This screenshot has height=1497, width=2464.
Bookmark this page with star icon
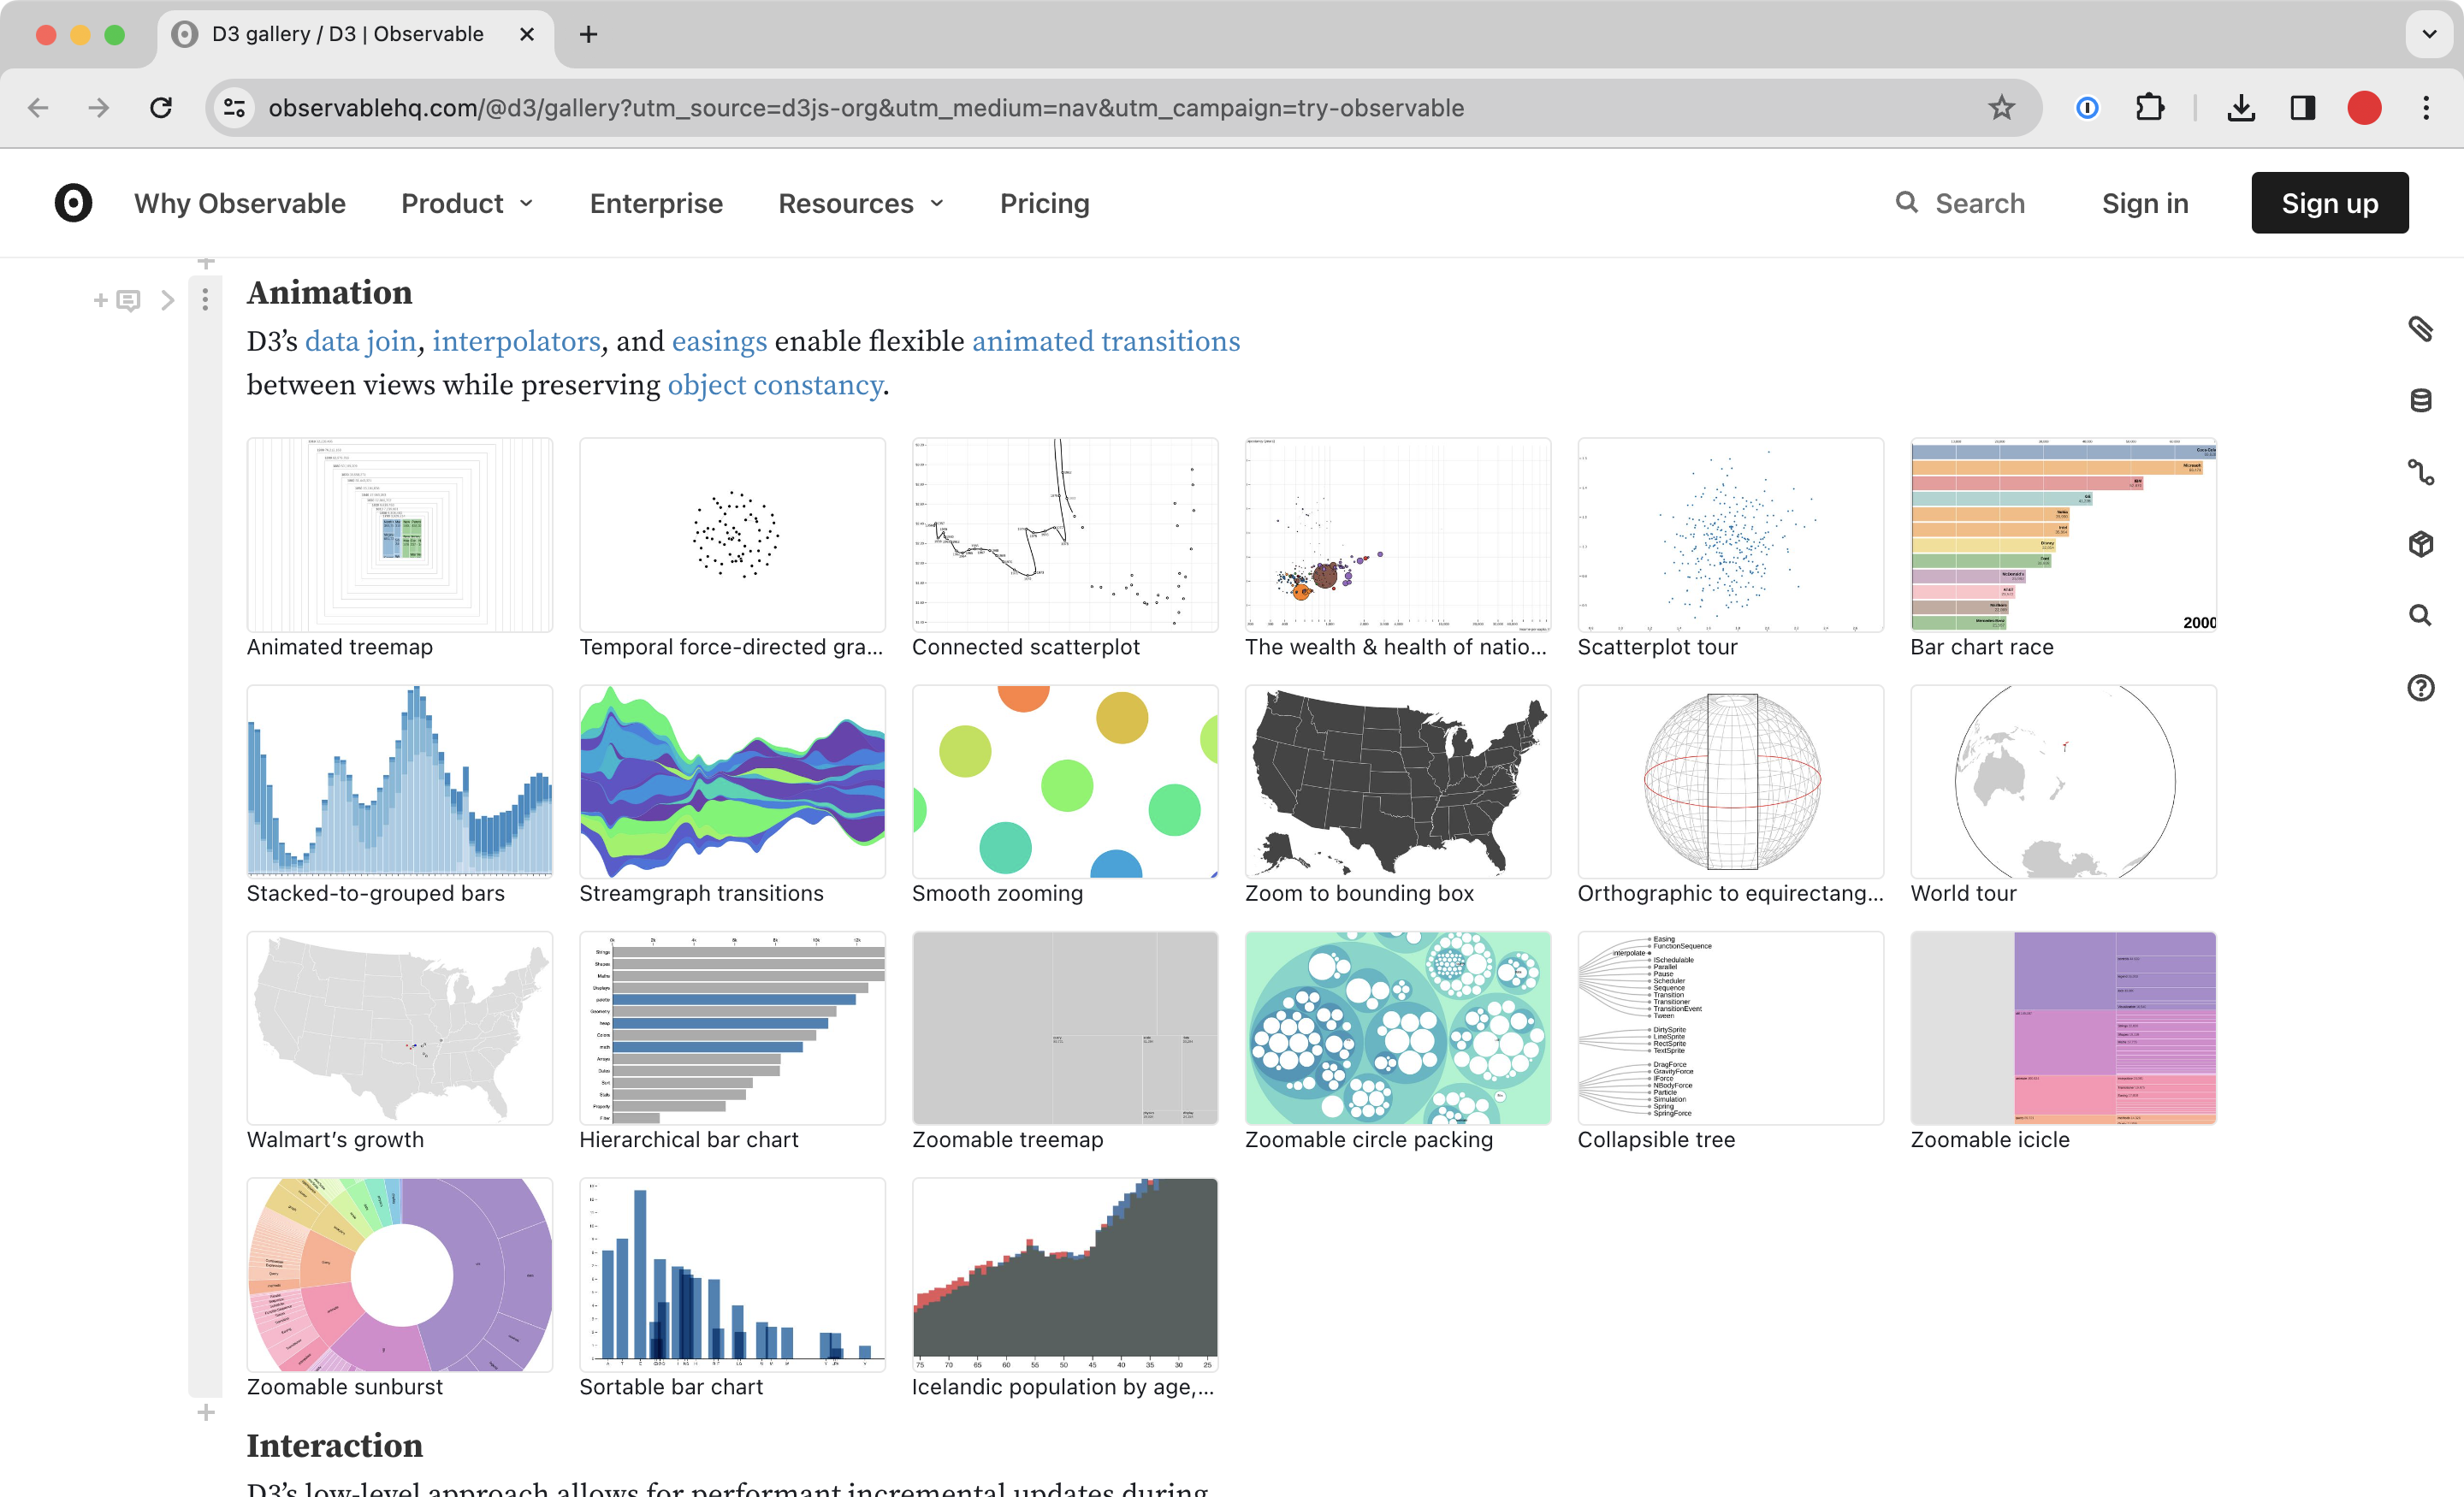pyautogui.click(x=2001, y=108)
